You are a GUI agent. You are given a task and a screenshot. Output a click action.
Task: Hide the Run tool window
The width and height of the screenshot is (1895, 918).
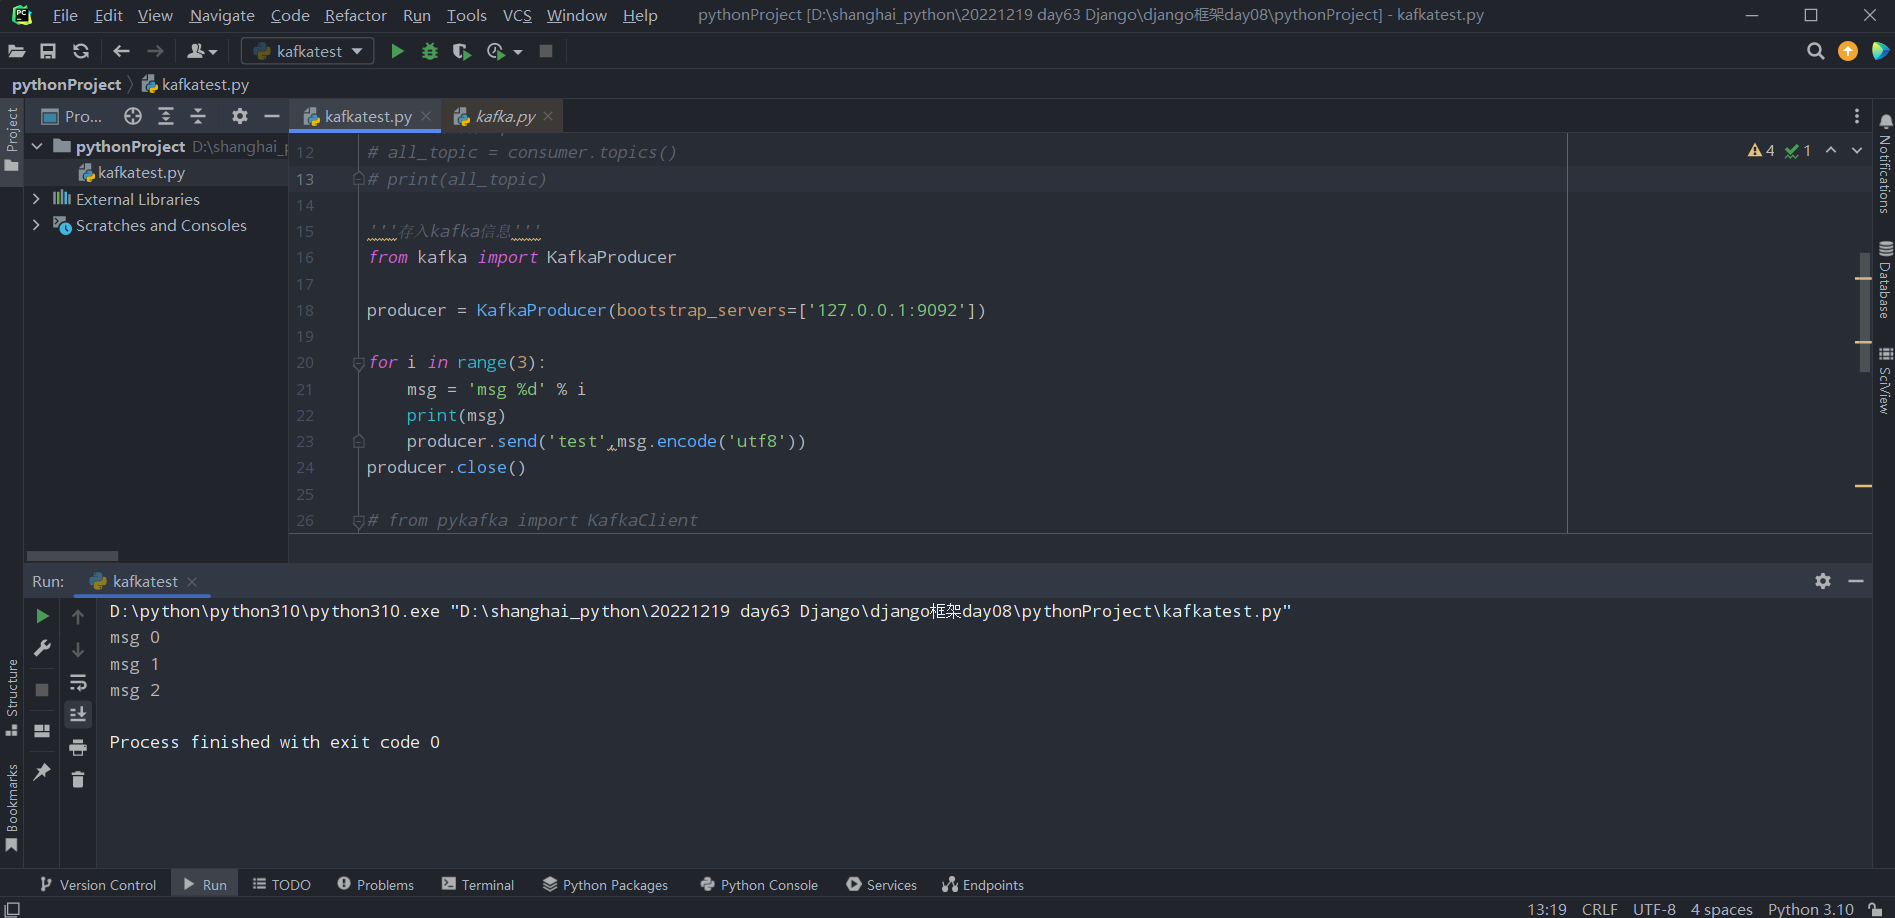pos(1856,581)
